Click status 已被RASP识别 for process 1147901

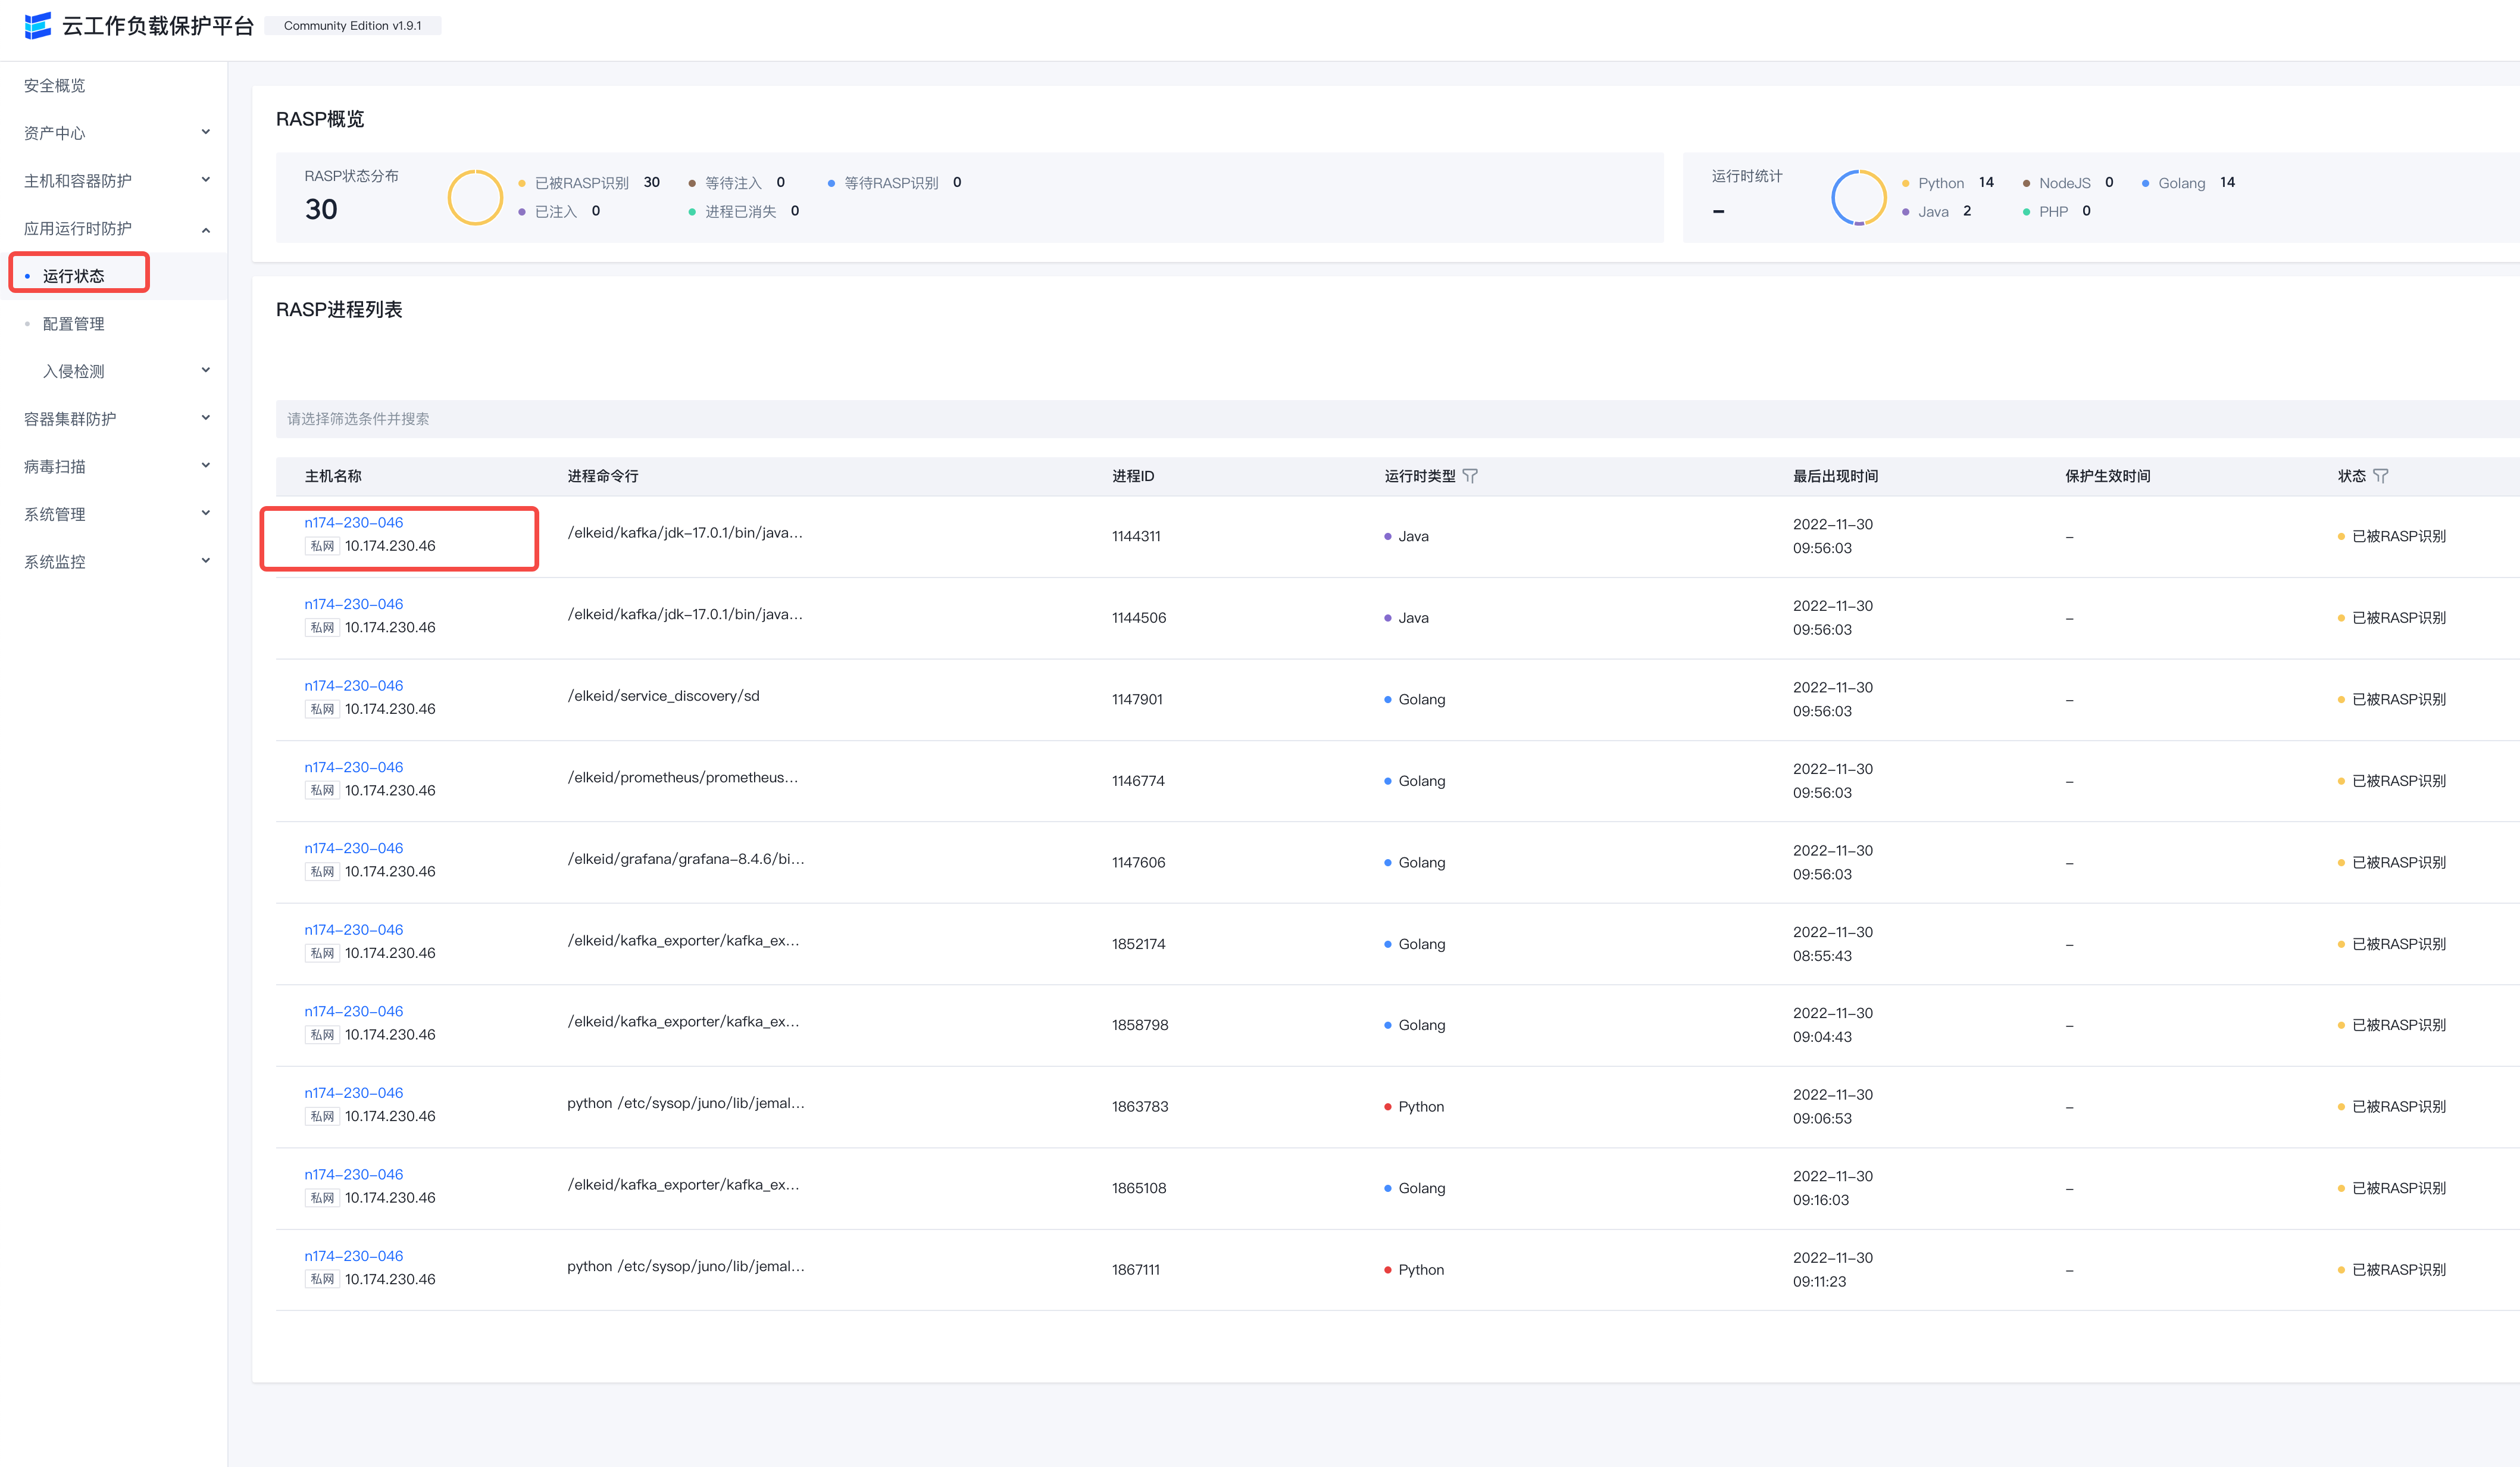[2392, 700]
